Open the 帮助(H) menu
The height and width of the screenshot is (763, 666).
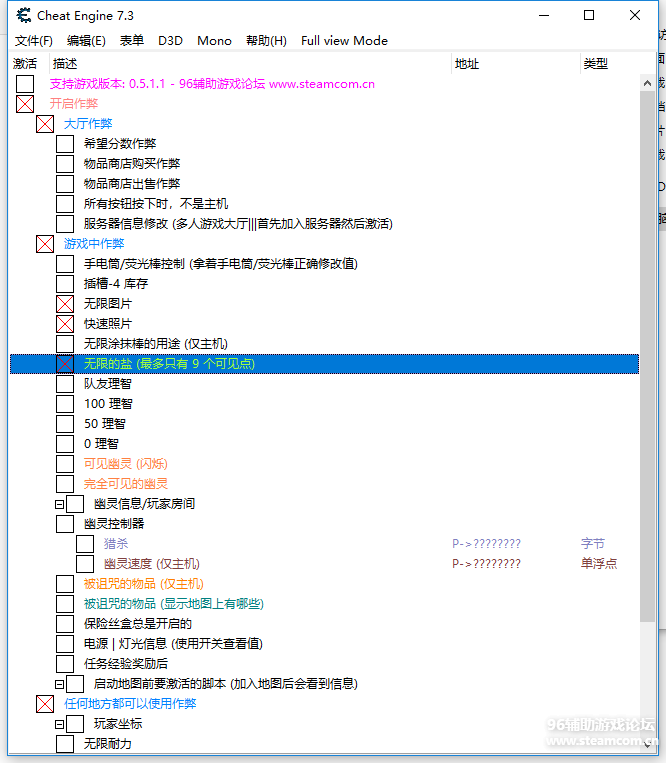point(266,41)
